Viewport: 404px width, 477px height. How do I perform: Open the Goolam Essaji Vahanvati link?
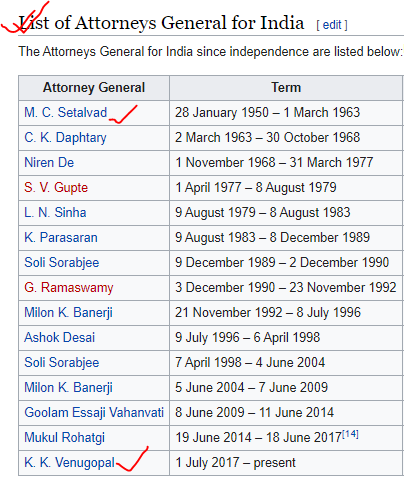94,412
